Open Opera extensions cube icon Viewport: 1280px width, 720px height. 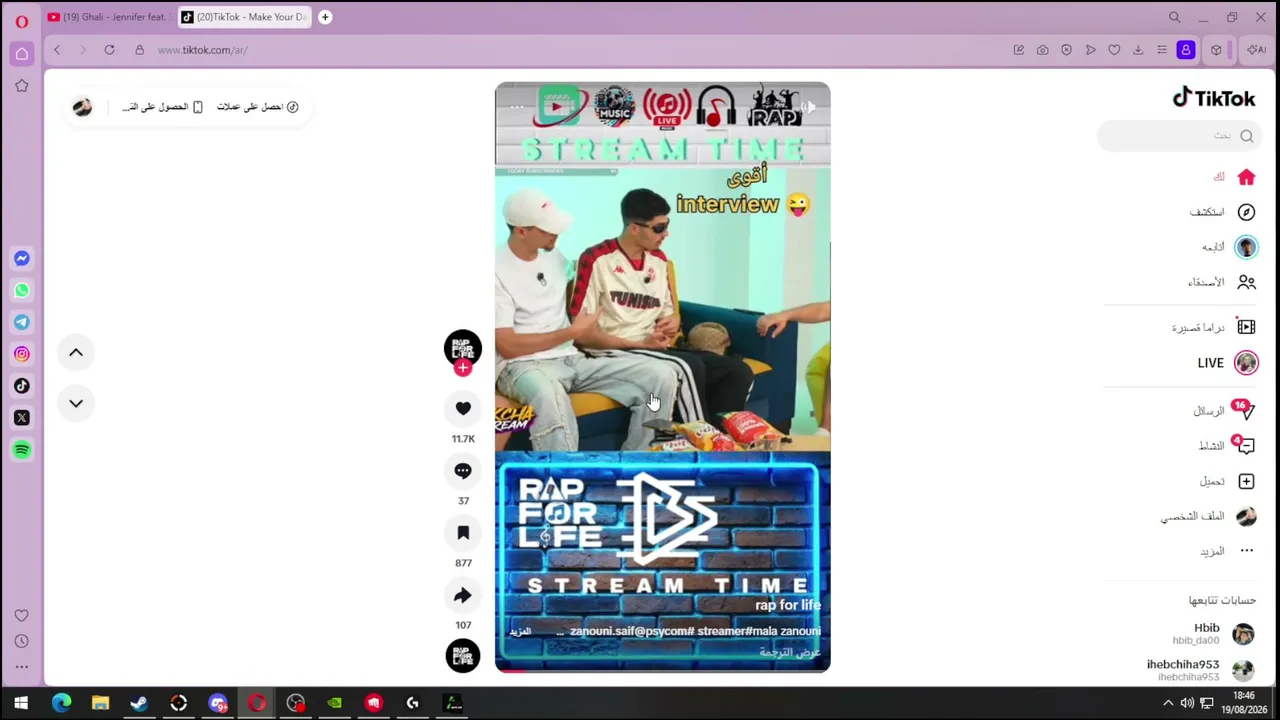coord(1216,50)
